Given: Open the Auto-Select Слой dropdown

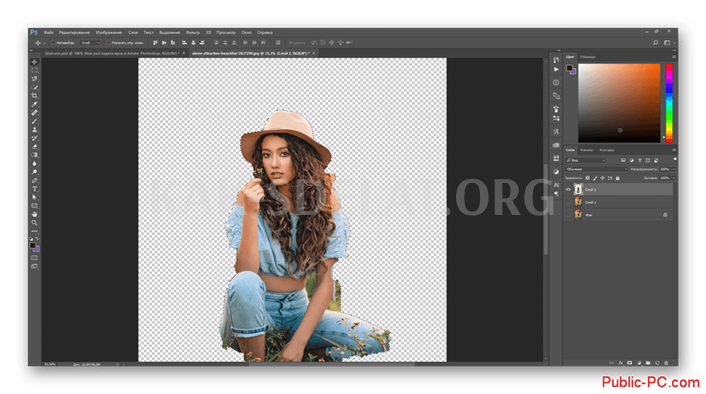Looking at the screenshot, I should [90, 43].
